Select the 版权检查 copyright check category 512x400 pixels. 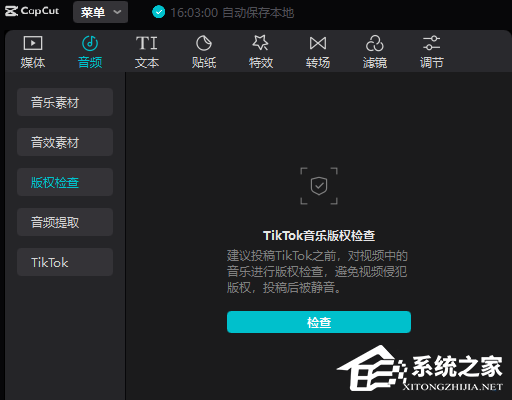[65, 182]
